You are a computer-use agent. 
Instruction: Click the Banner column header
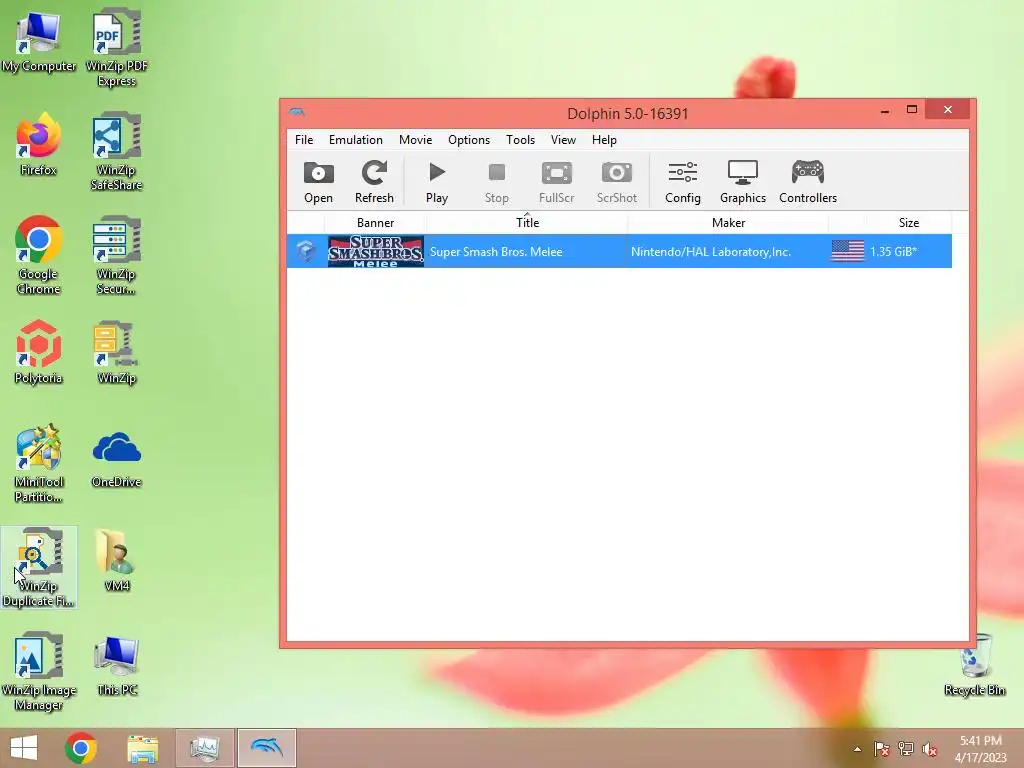(x=376, y=223)
